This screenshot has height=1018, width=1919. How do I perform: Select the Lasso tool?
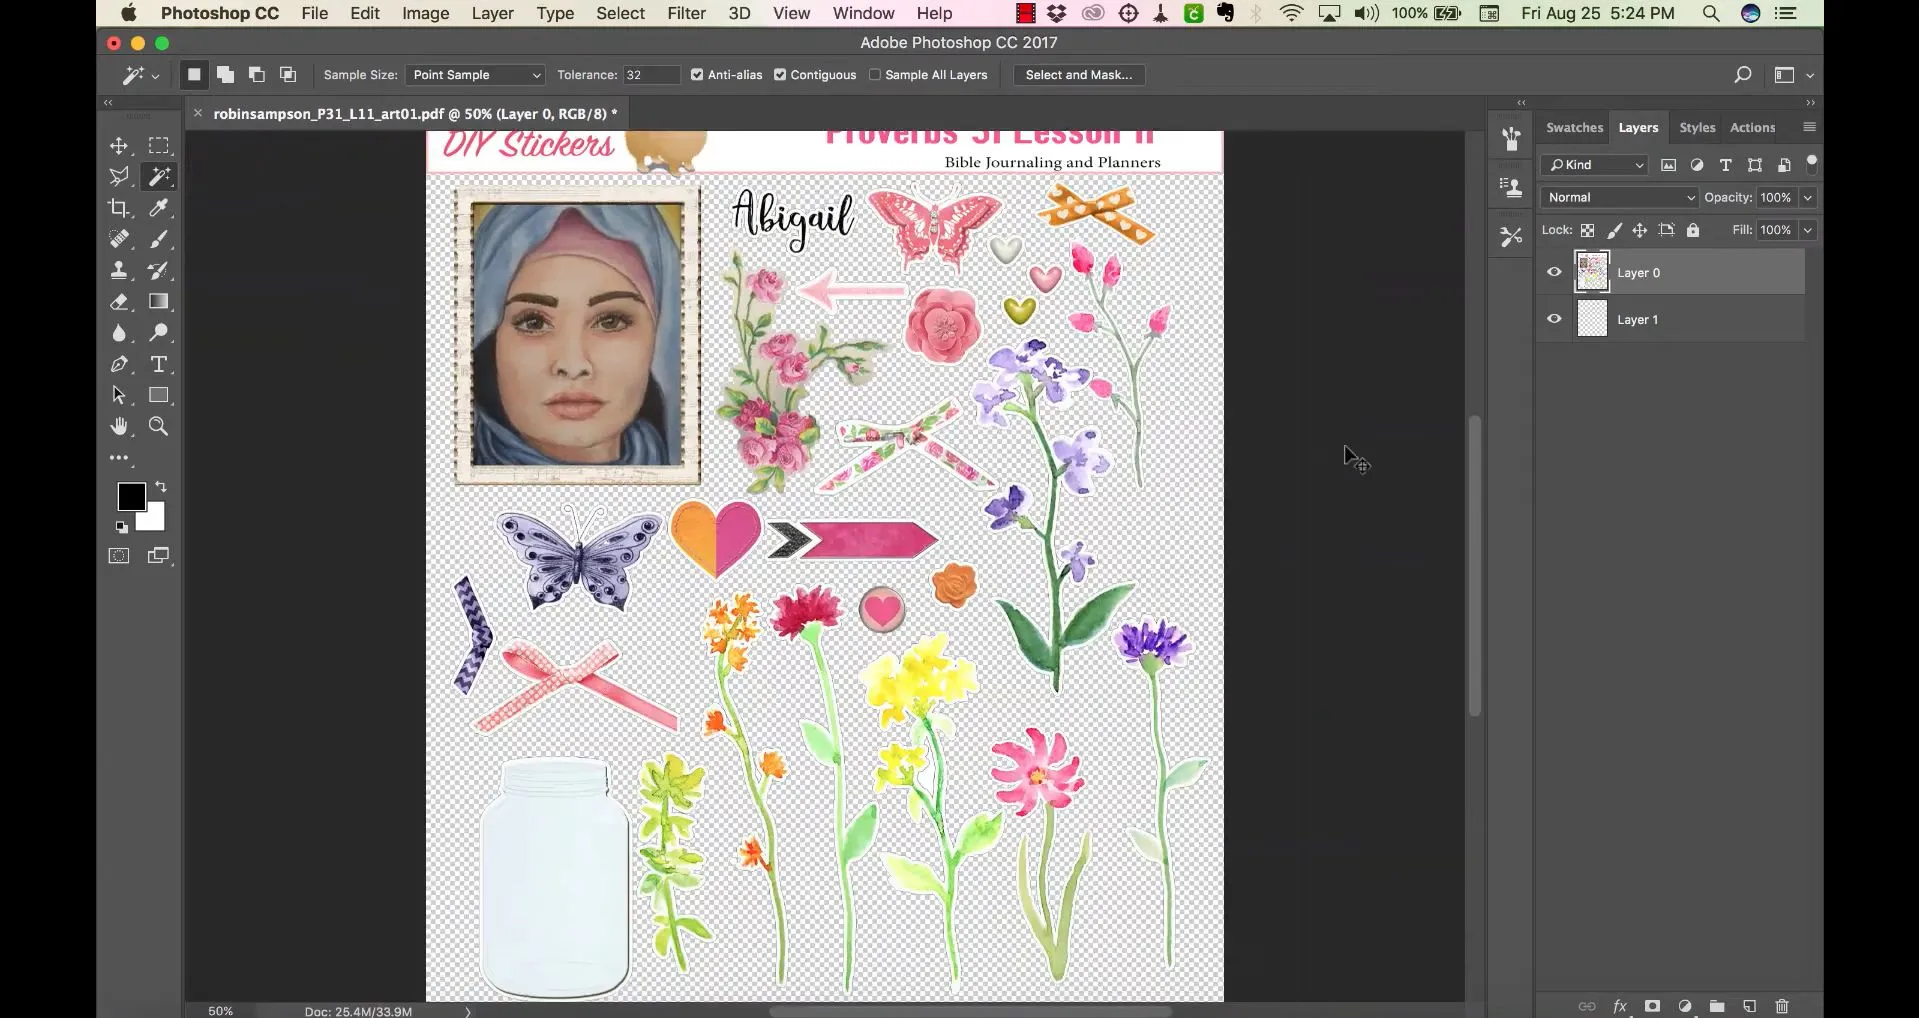coord(120,177)
